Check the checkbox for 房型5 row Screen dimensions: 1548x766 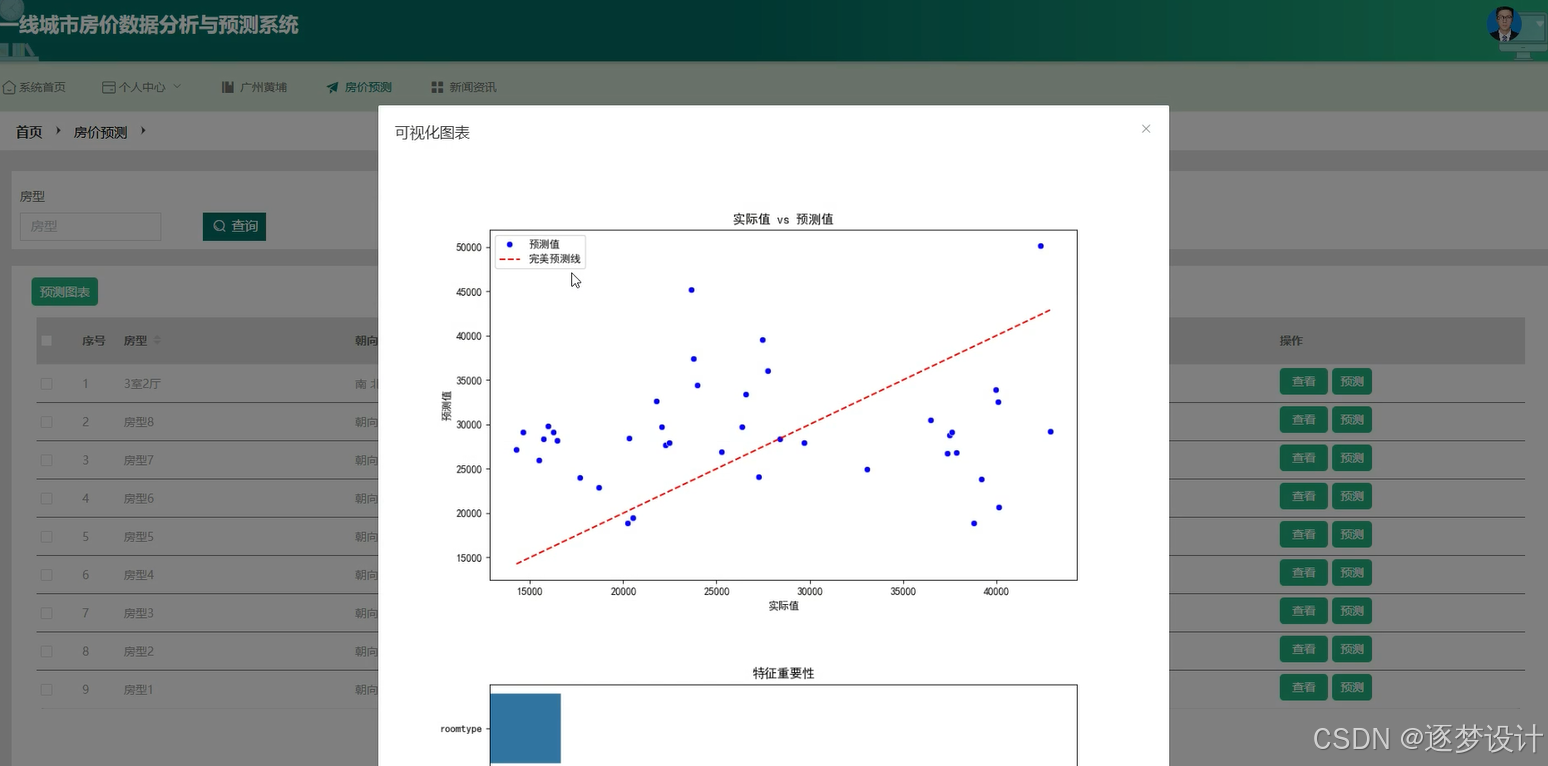46,537
